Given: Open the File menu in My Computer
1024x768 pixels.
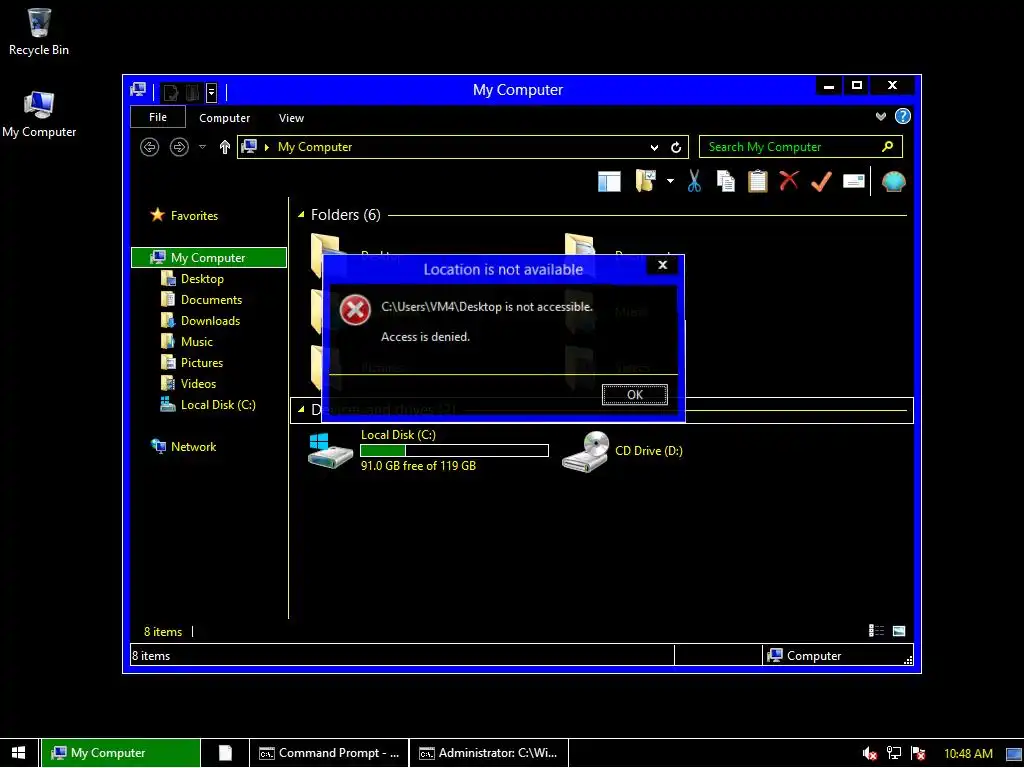Looking at the screenshot, I should click(x=158, y=117).
